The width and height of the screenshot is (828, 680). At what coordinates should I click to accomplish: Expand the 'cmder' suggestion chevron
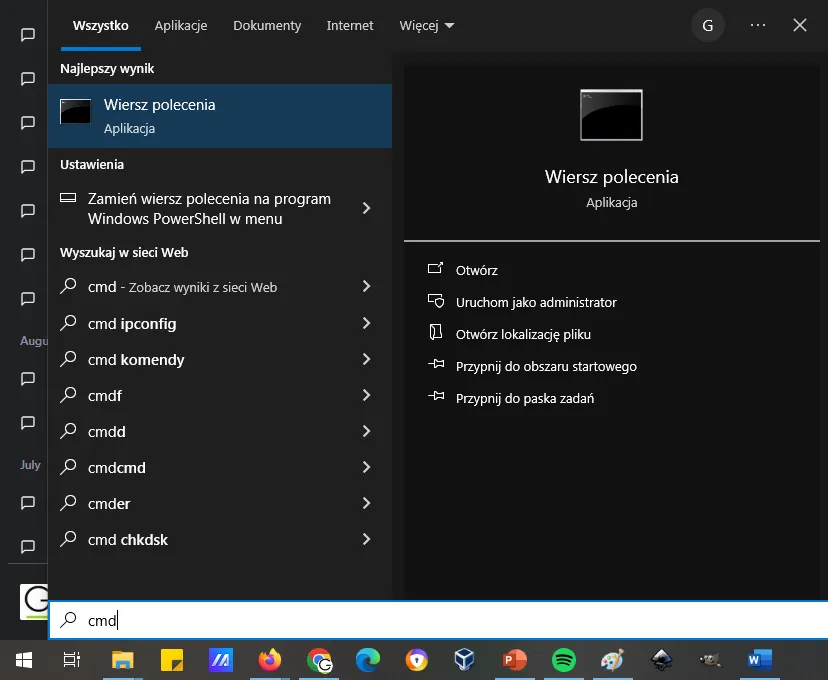[x=366, y=503]
